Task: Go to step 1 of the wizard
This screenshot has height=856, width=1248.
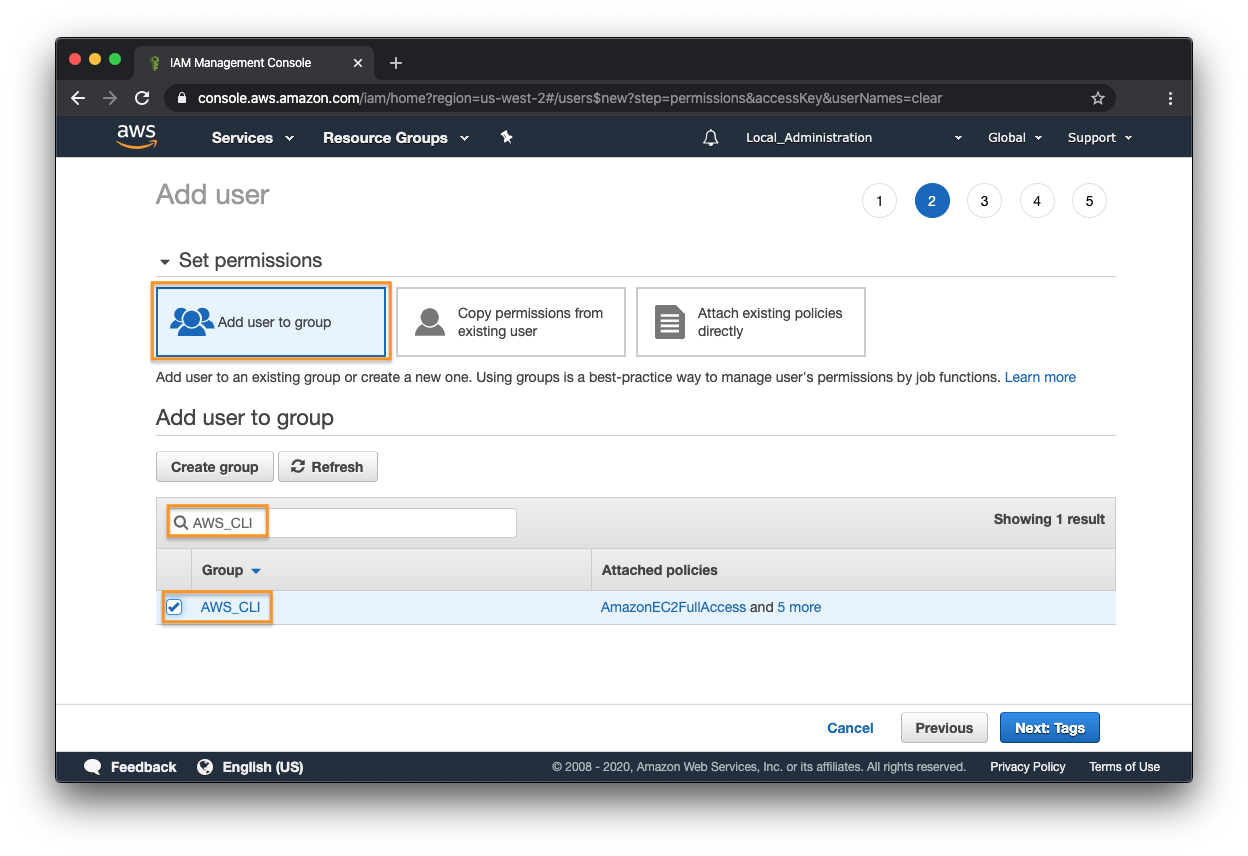Action: (x=879, y=201)
